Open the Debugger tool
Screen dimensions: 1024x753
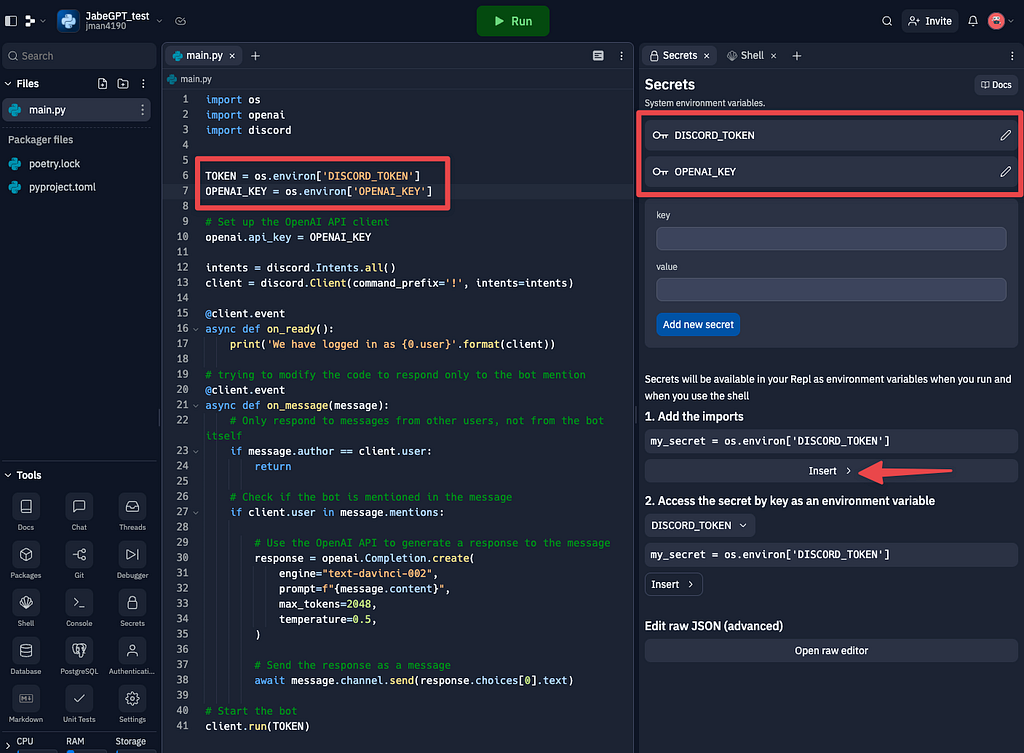tap(132, 561)
